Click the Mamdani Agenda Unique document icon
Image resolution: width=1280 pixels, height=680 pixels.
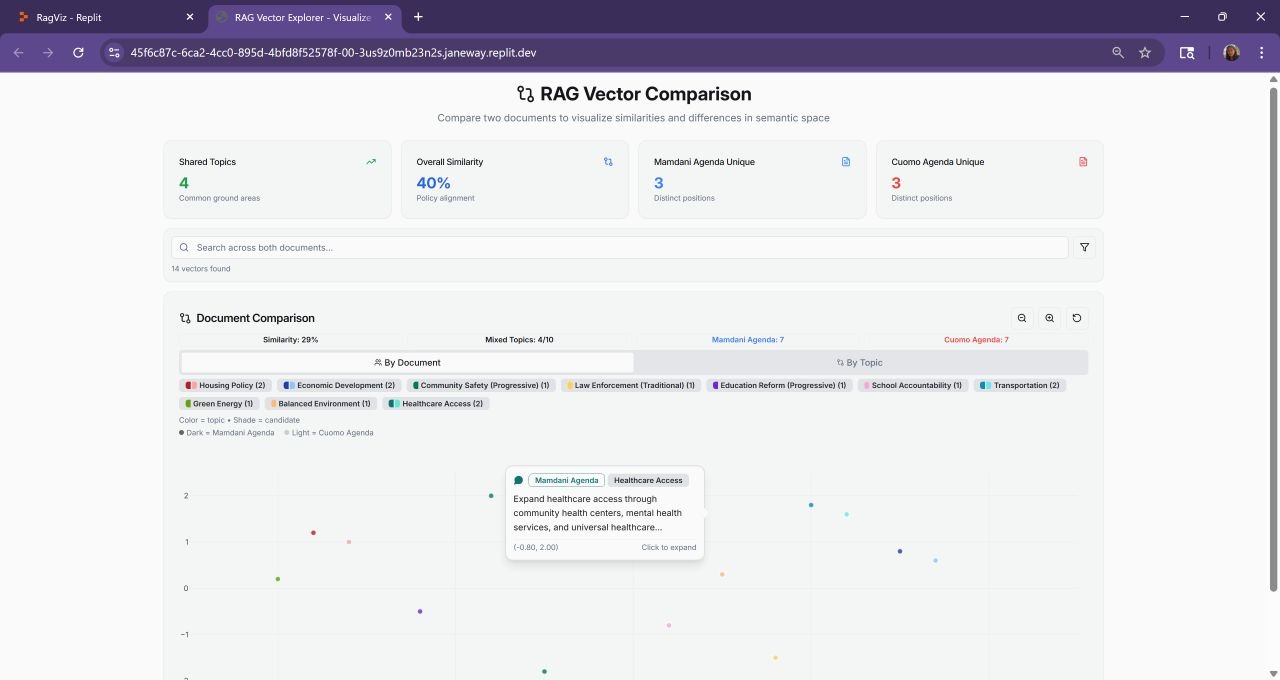[x=846, y=161]
